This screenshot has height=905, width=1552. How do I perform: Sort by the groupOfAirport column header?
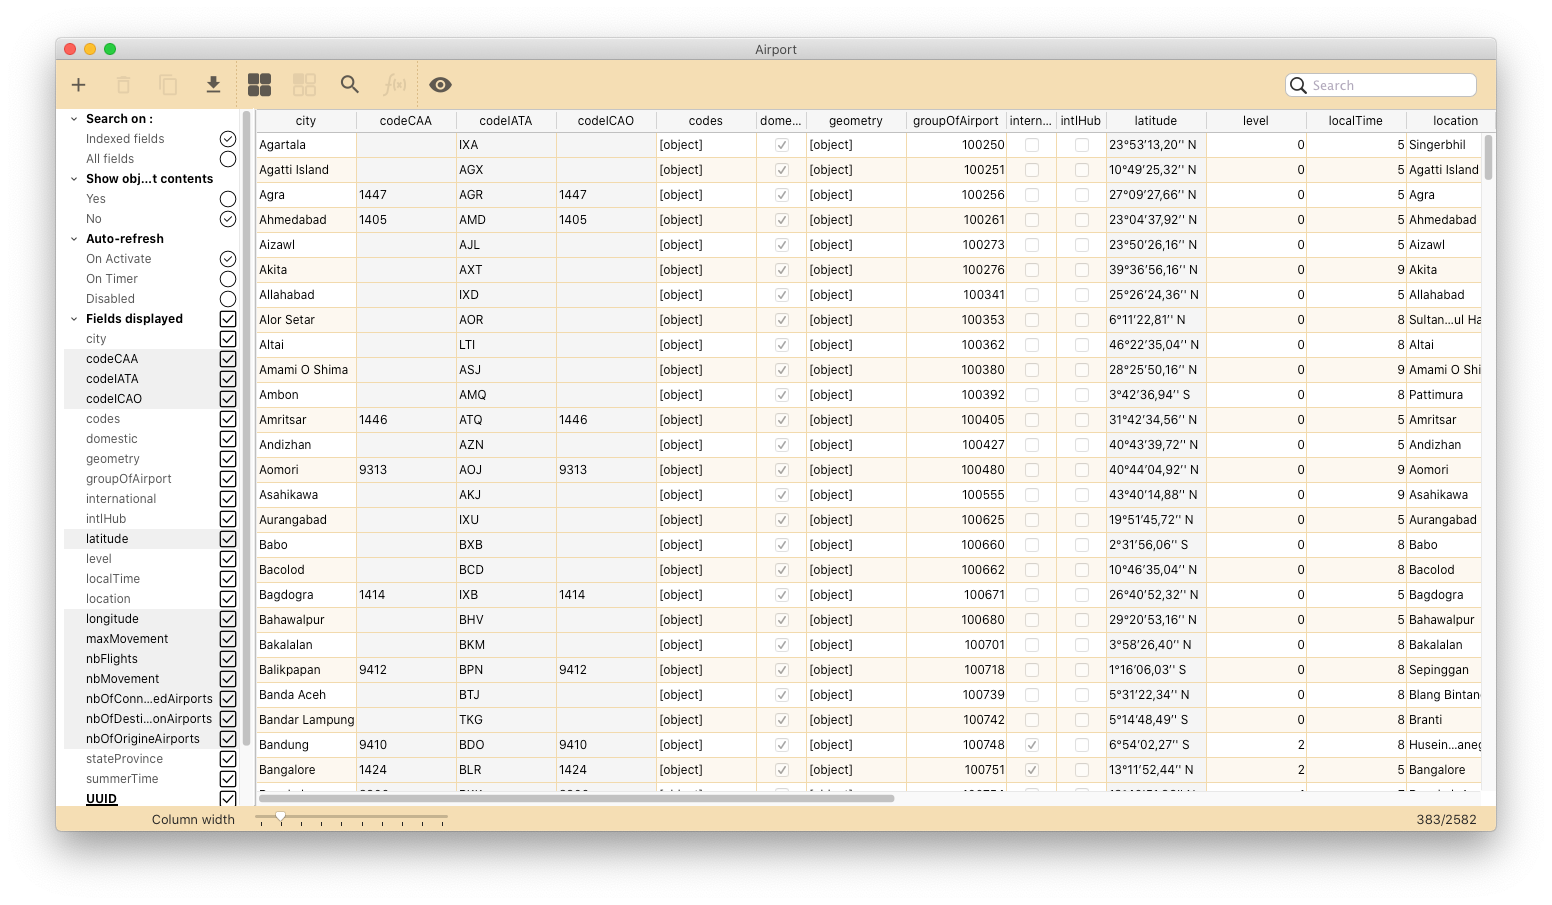click(956, 121)
